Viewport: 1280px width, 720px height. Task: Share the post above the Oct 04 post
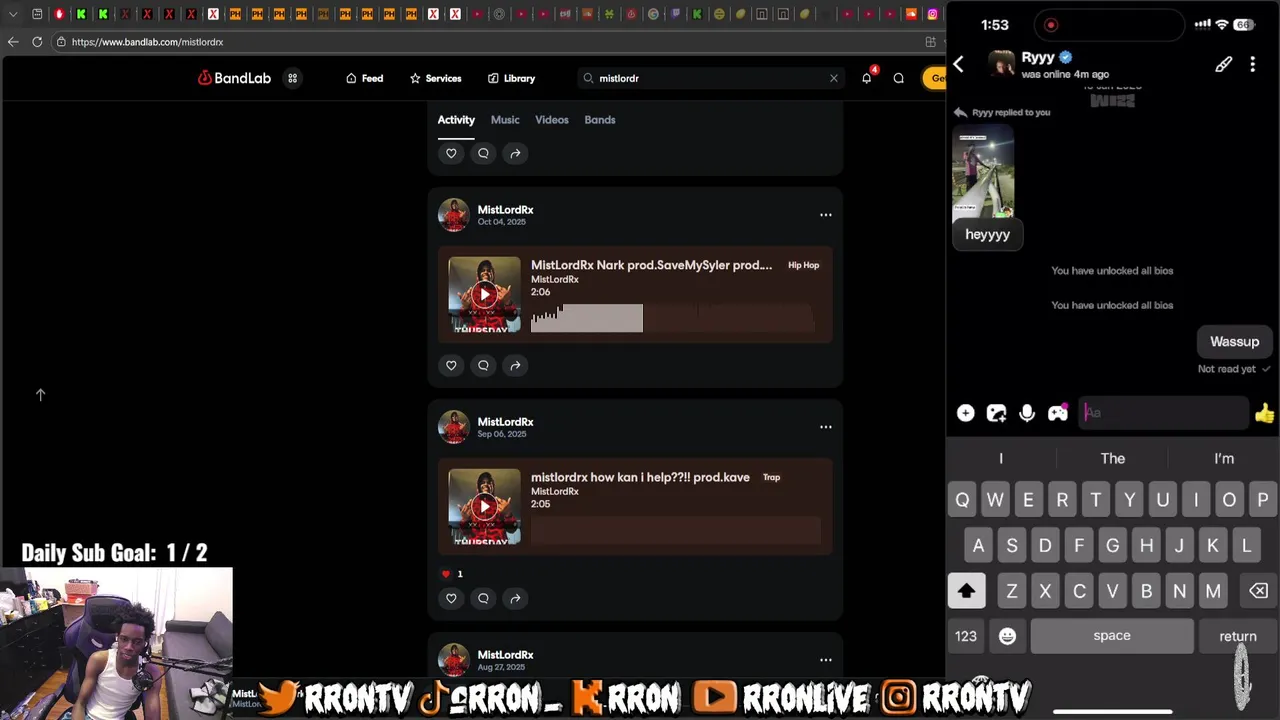click(515, 153)
